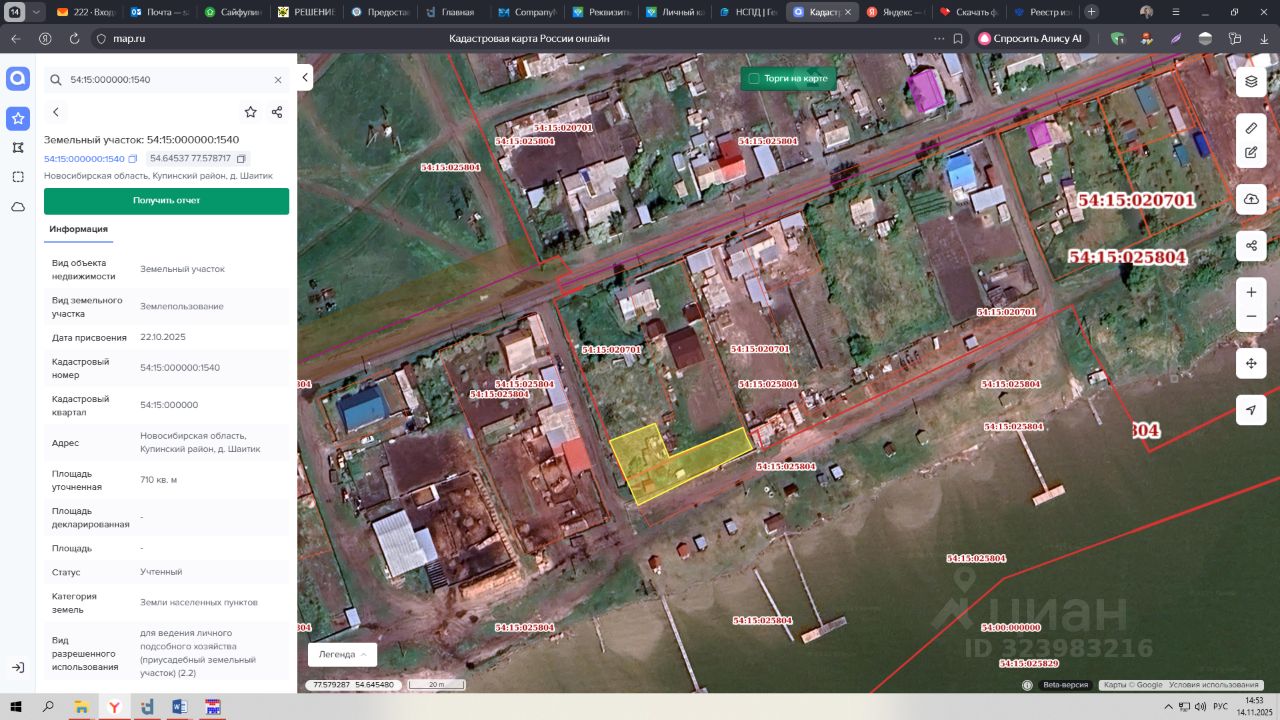1280x720 pixels.
Task: Go back using the panel's left chevron
Action: [56, 112]
